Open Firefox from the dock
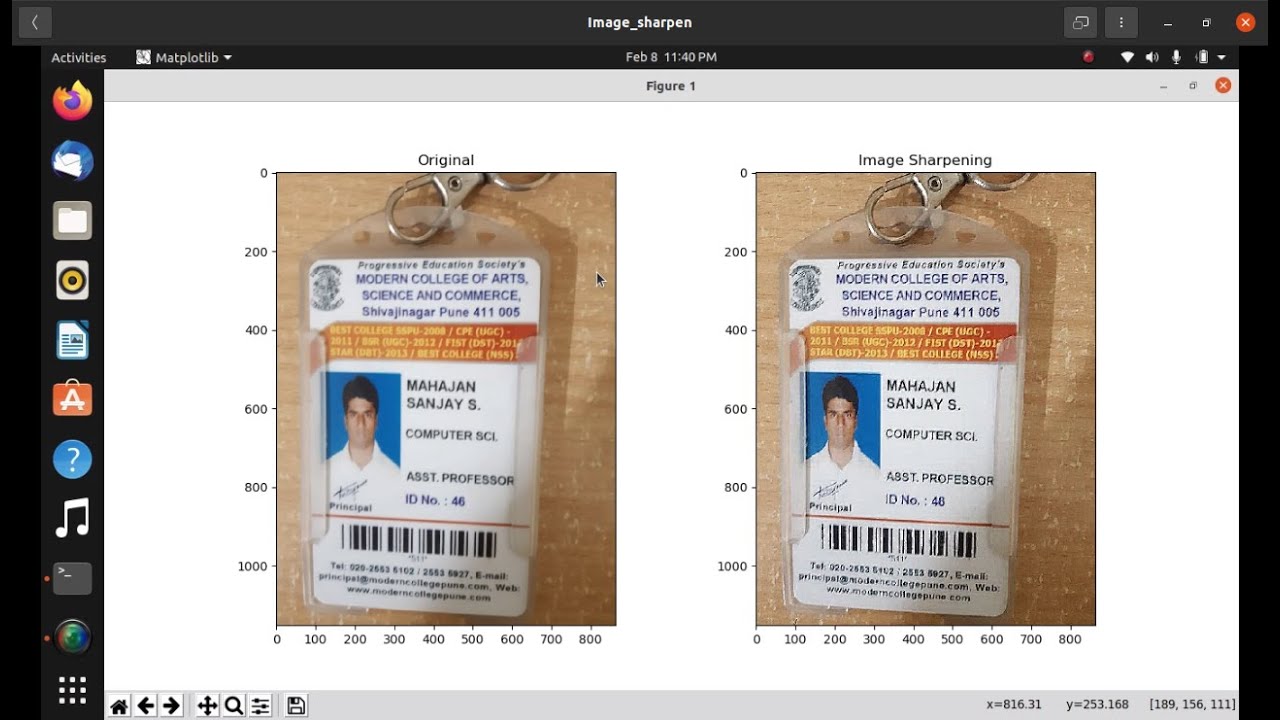Viewport: 1280px width, 720px height. pyautogui.click(x=73, y=101)
